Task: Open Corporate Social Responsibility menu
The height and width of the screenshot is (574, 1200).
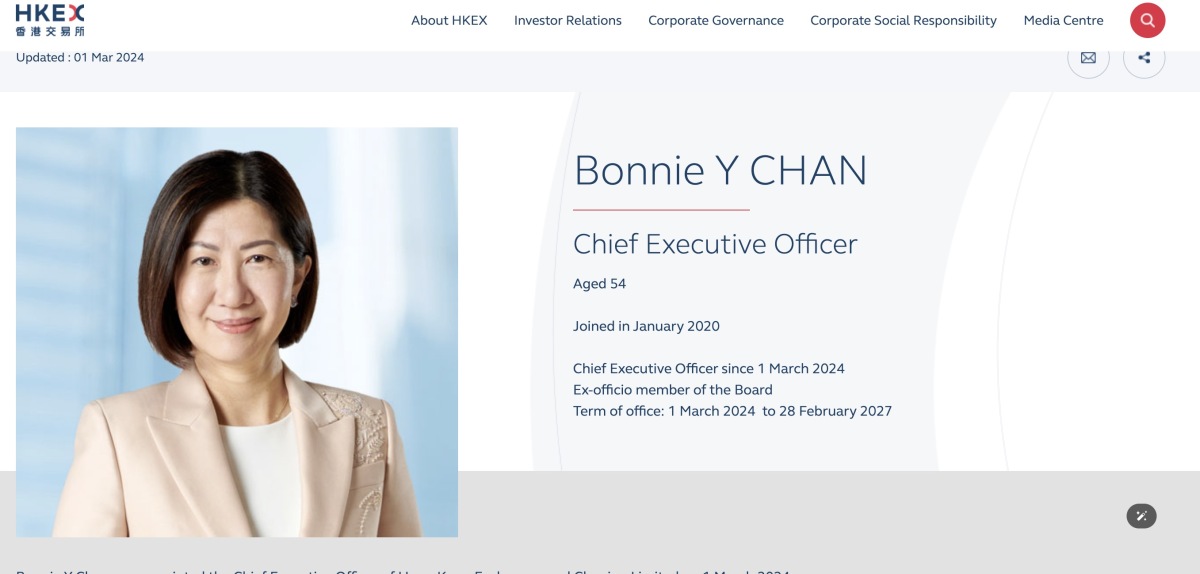Action: click(x=903, y=20)
